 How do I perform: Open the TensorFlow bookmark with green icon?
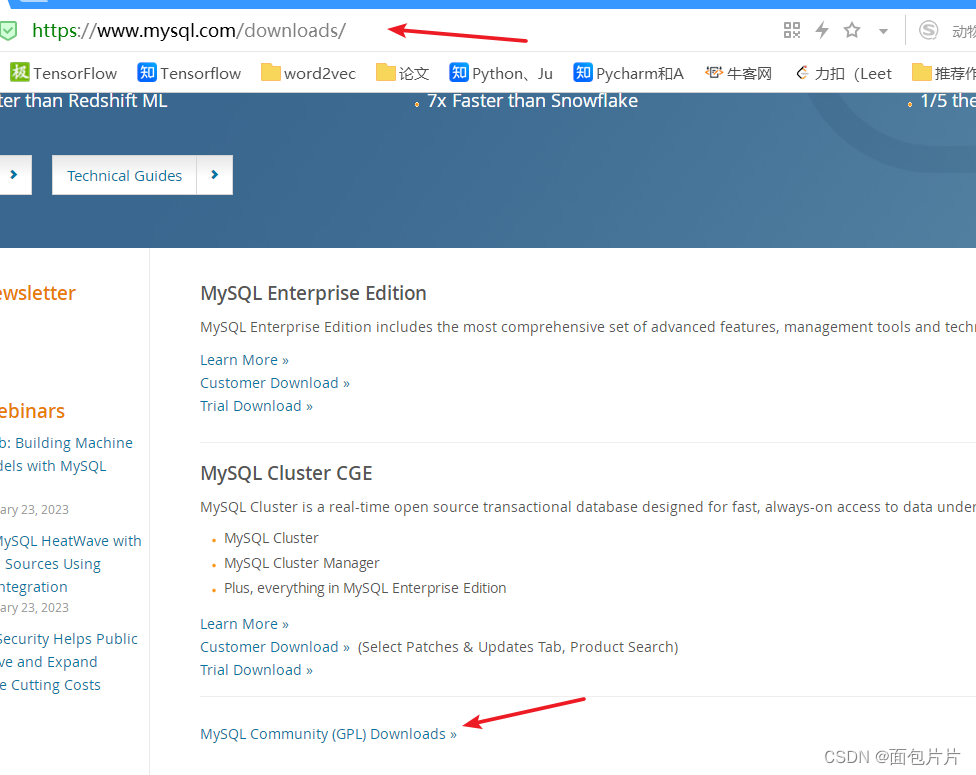coord(63,73)
